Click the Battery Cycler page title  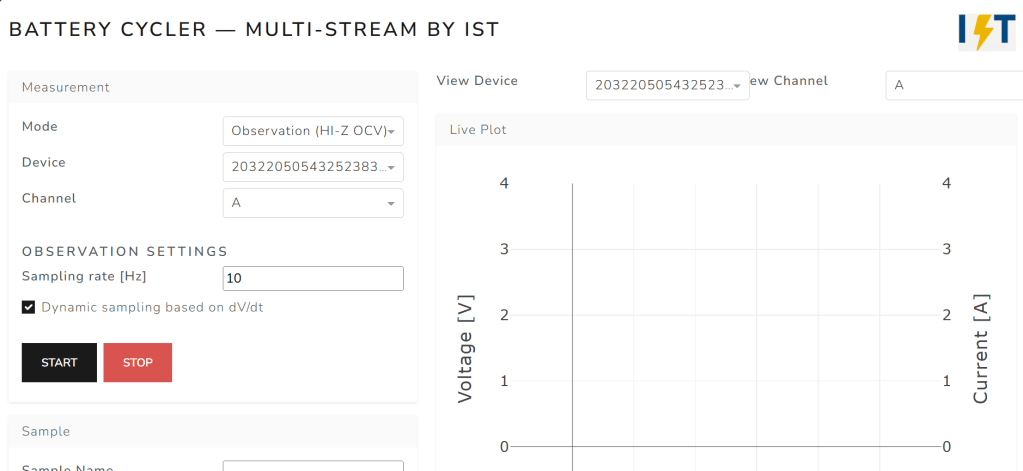[254, 30]
